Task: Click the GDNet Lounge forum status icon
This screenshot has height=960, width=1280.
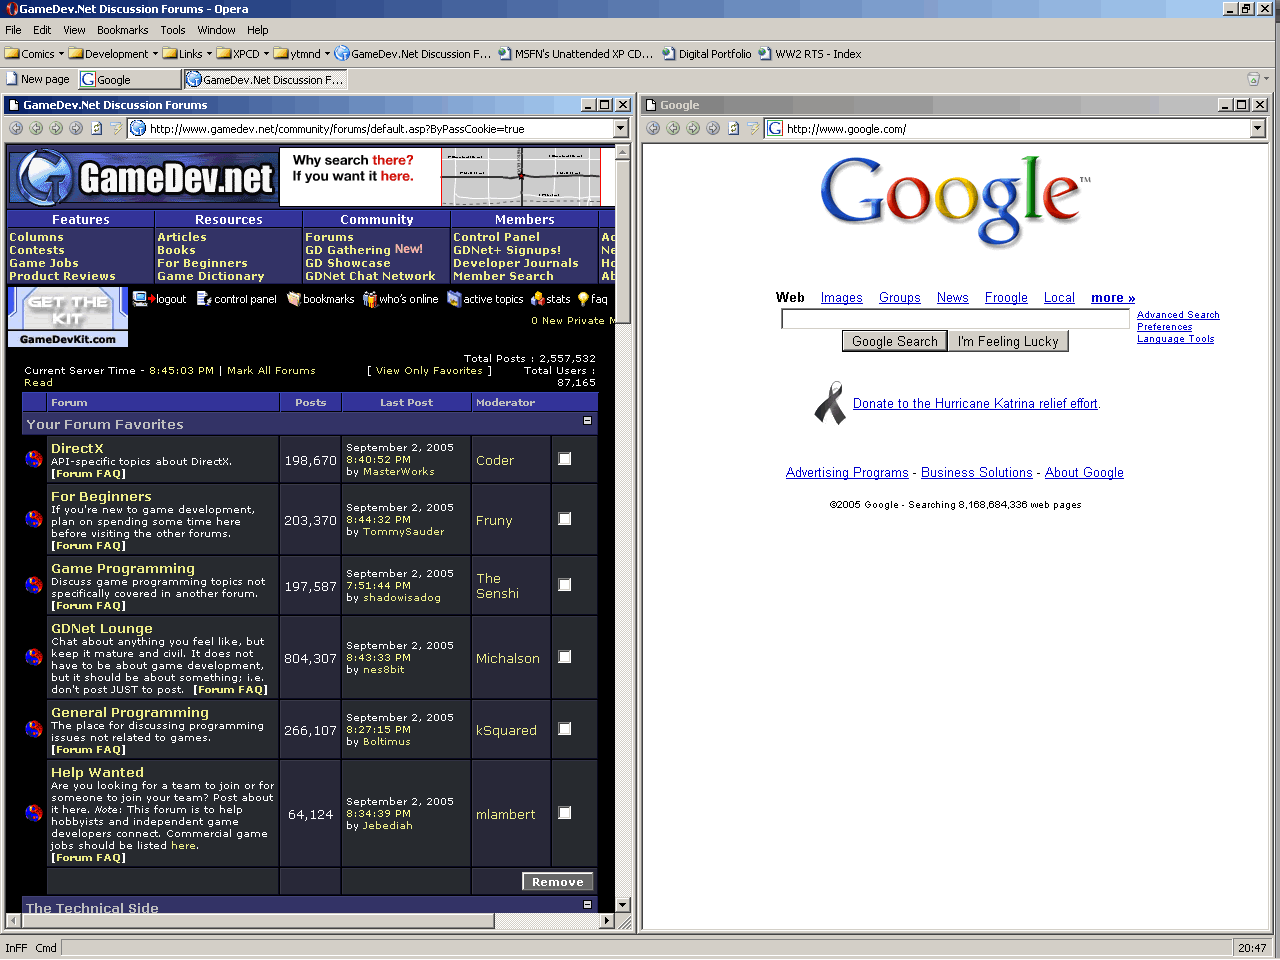Action: click(x=34, y=657)
